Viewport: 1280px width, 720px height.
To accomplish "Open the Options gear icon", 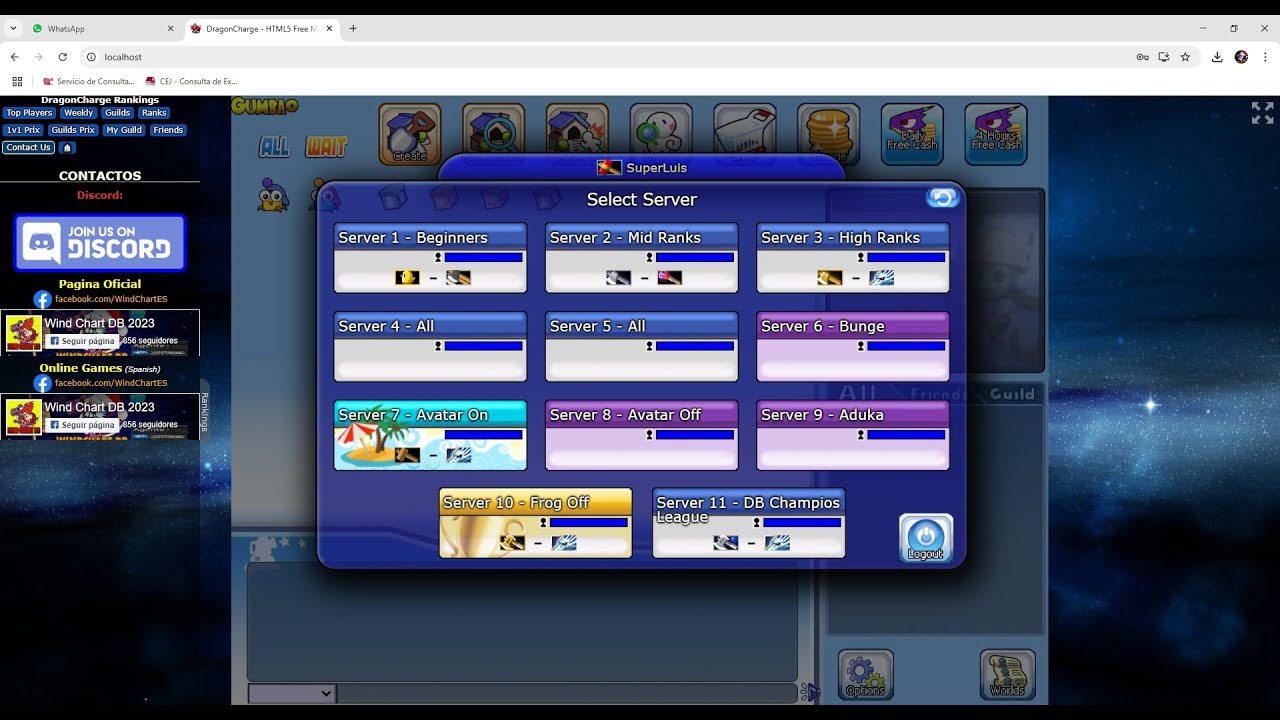I will click(x=865, y=675).
